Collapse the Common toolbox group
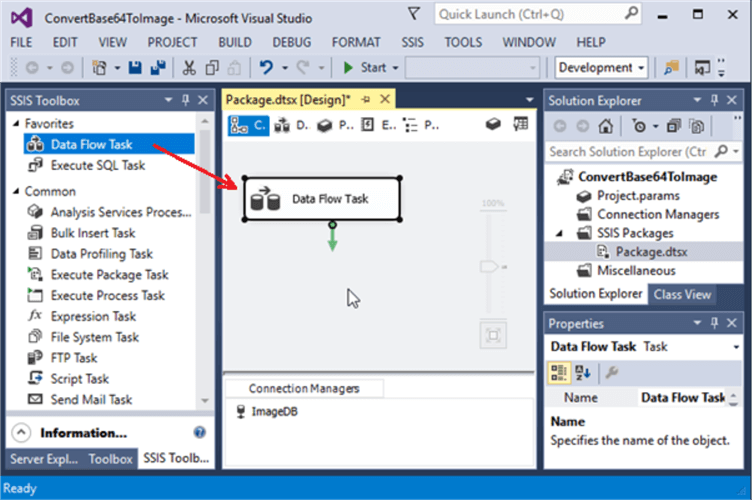 point(16,191)
